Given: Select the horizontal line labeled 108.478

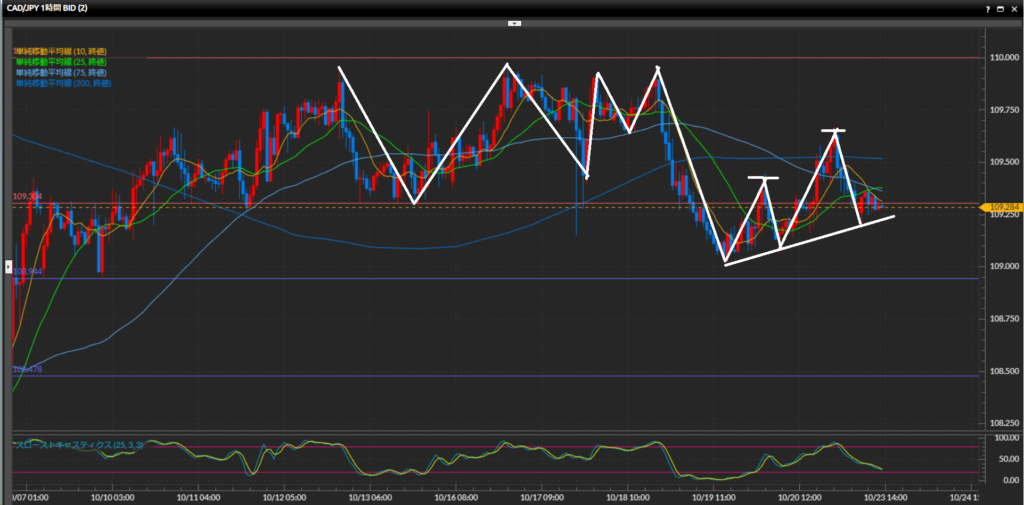Looking at the screenshot, I should coord(500,376).
